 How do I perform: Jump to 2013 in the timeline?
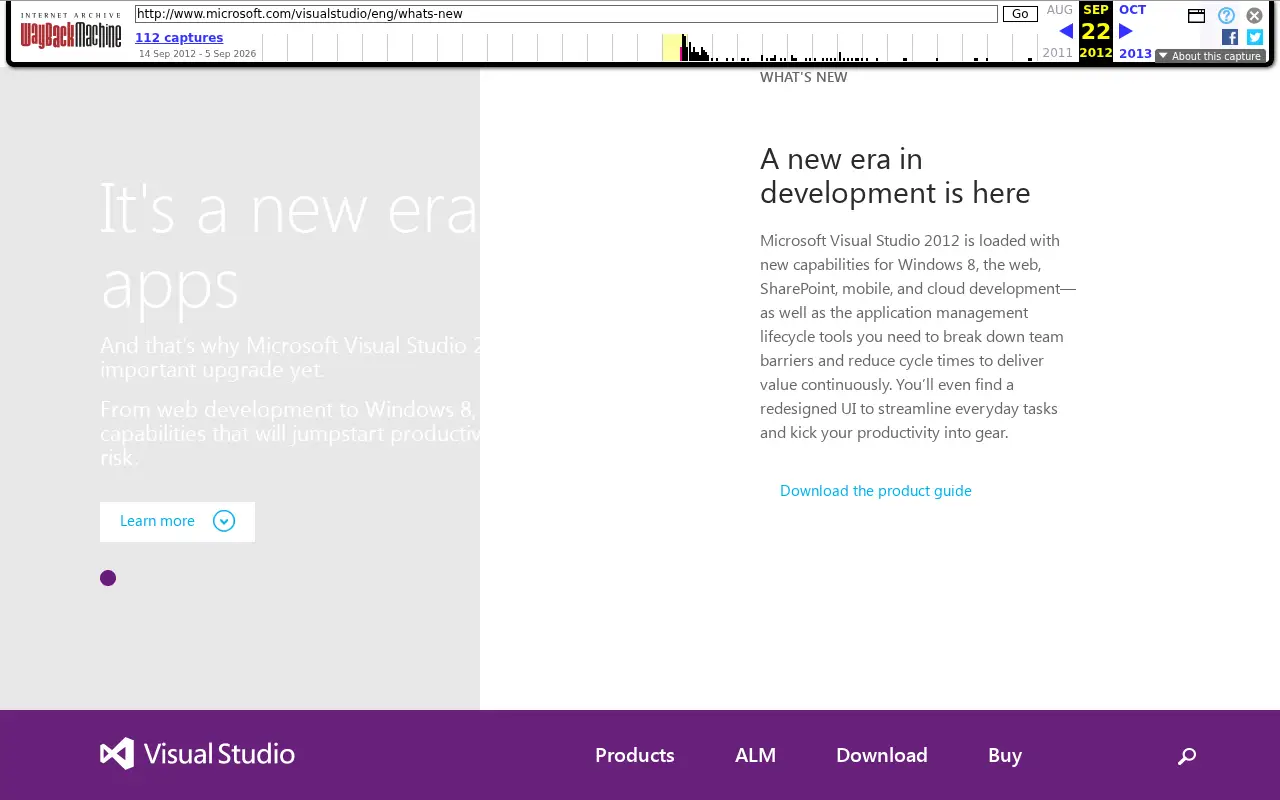(x=1135, y=54)
